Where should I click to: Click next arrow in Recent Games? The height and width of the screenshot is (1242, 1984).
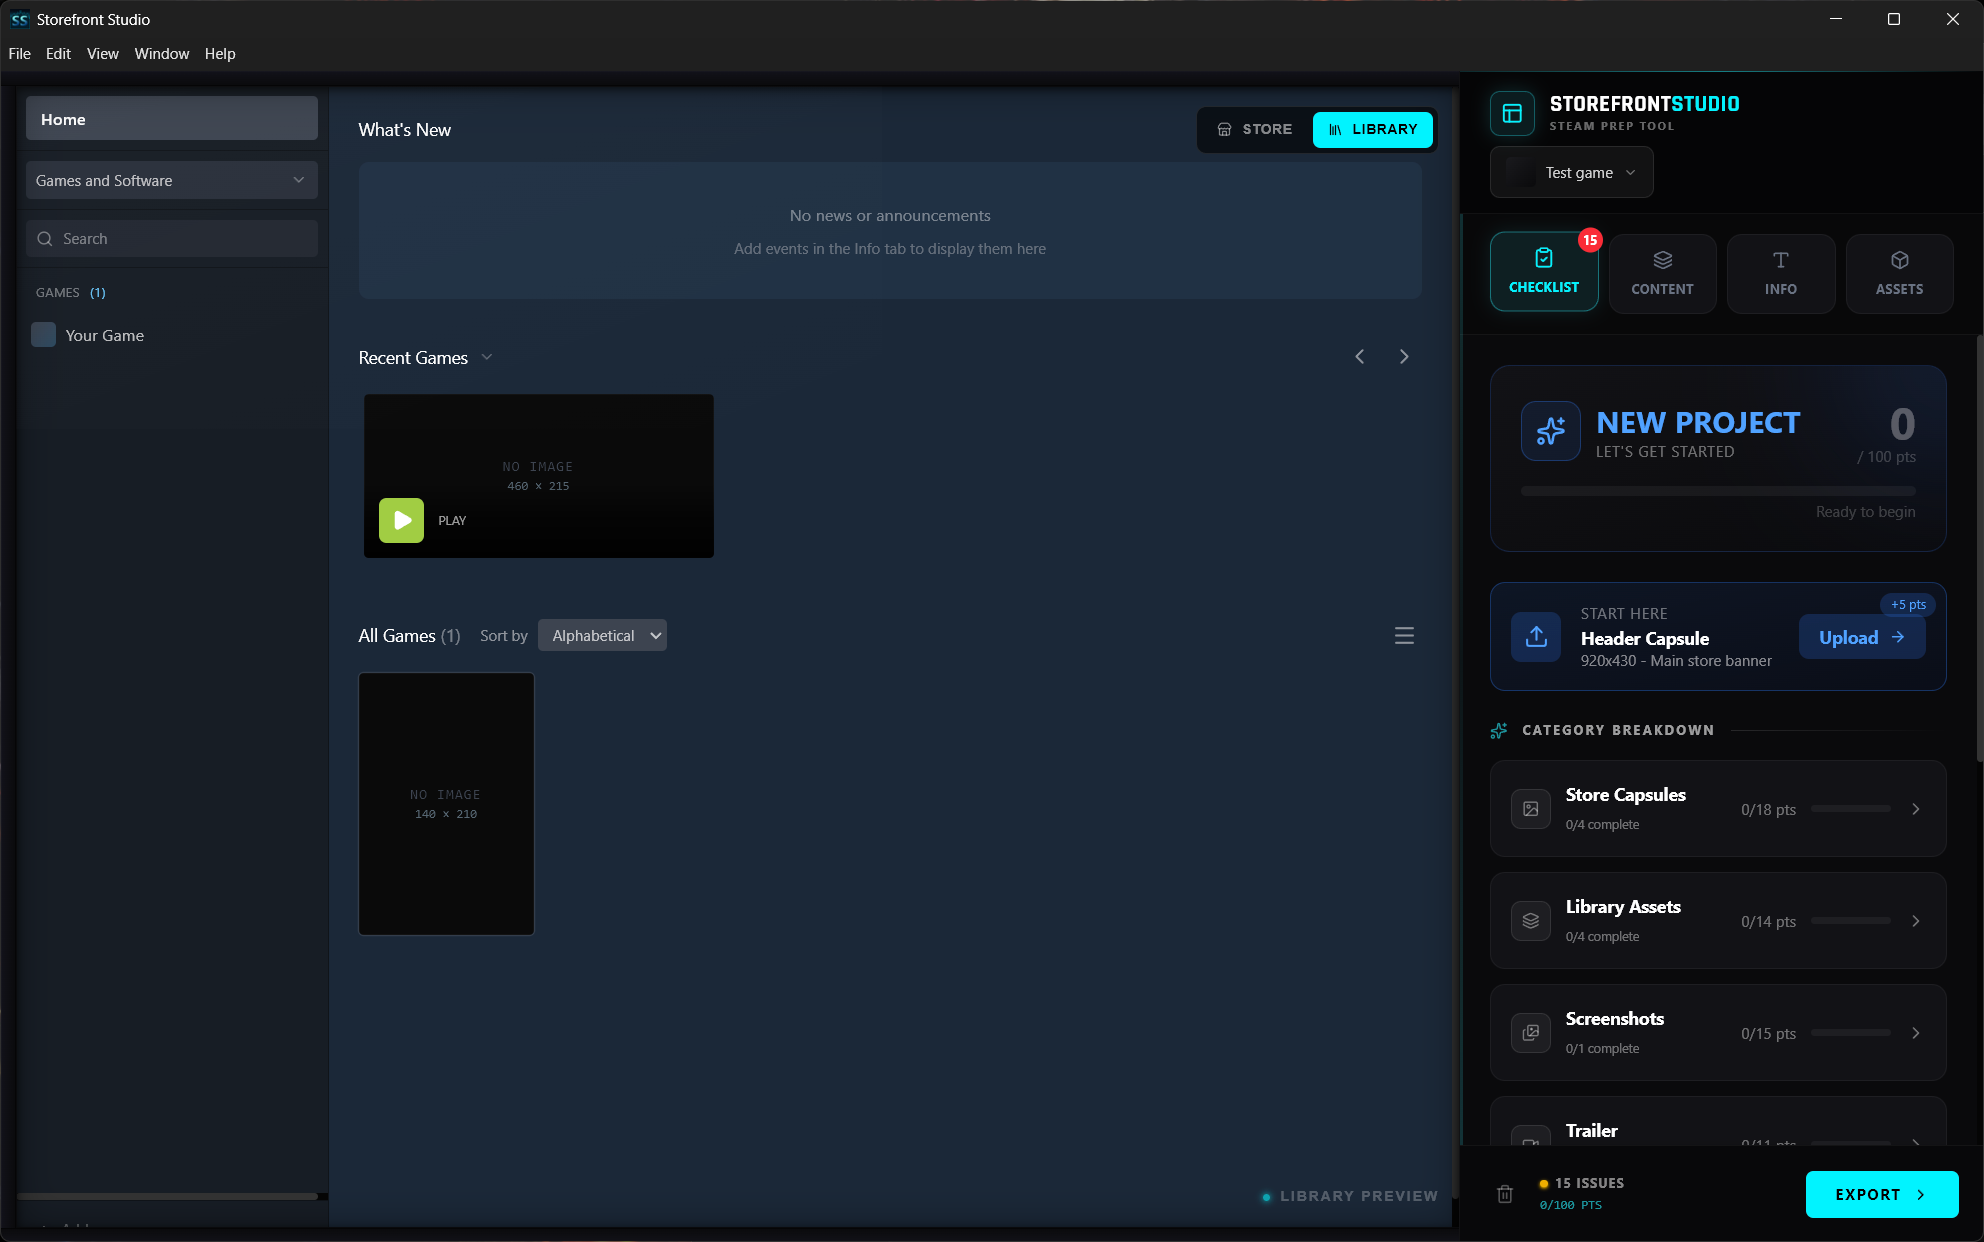coord(1404,357)
